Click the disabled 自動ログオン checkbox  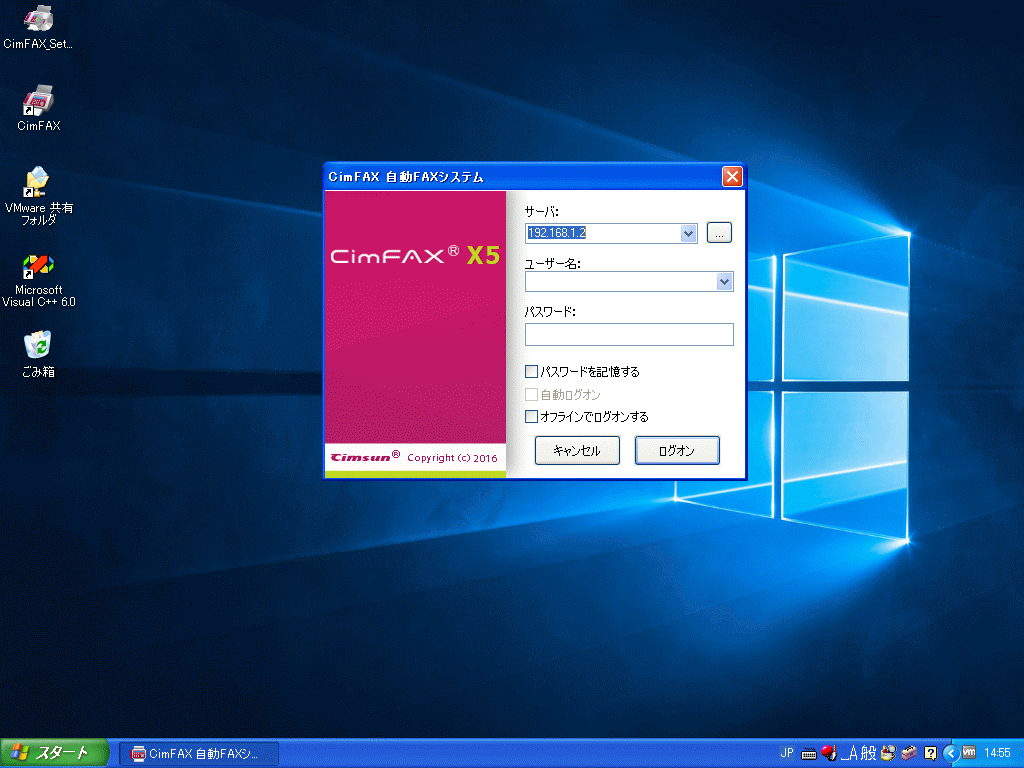(x=532, y=394)
